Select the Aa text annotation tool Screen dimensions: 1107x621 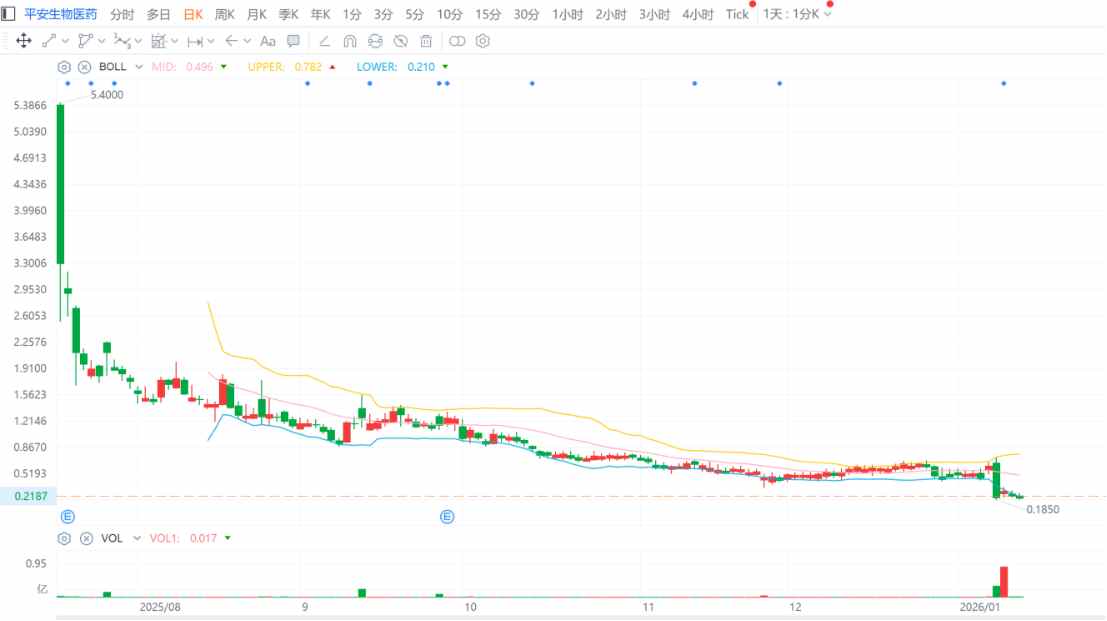(x=268, y=41)
